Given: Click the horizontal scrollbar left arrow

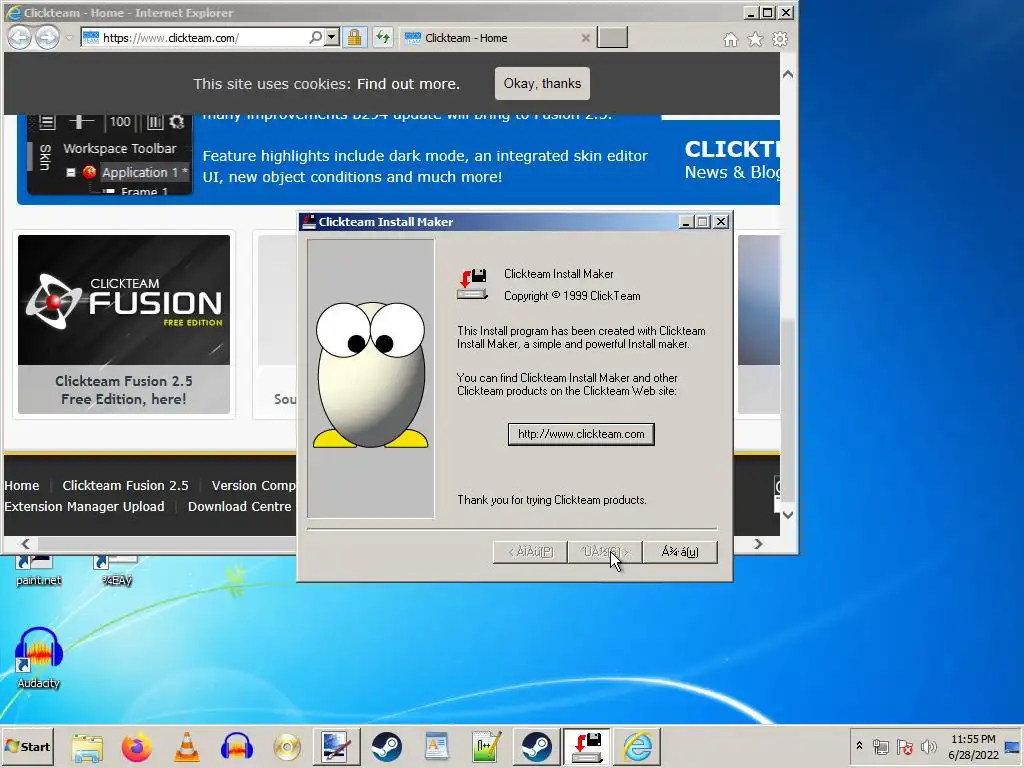Looking at the screenshot, I should pos(25,543).
